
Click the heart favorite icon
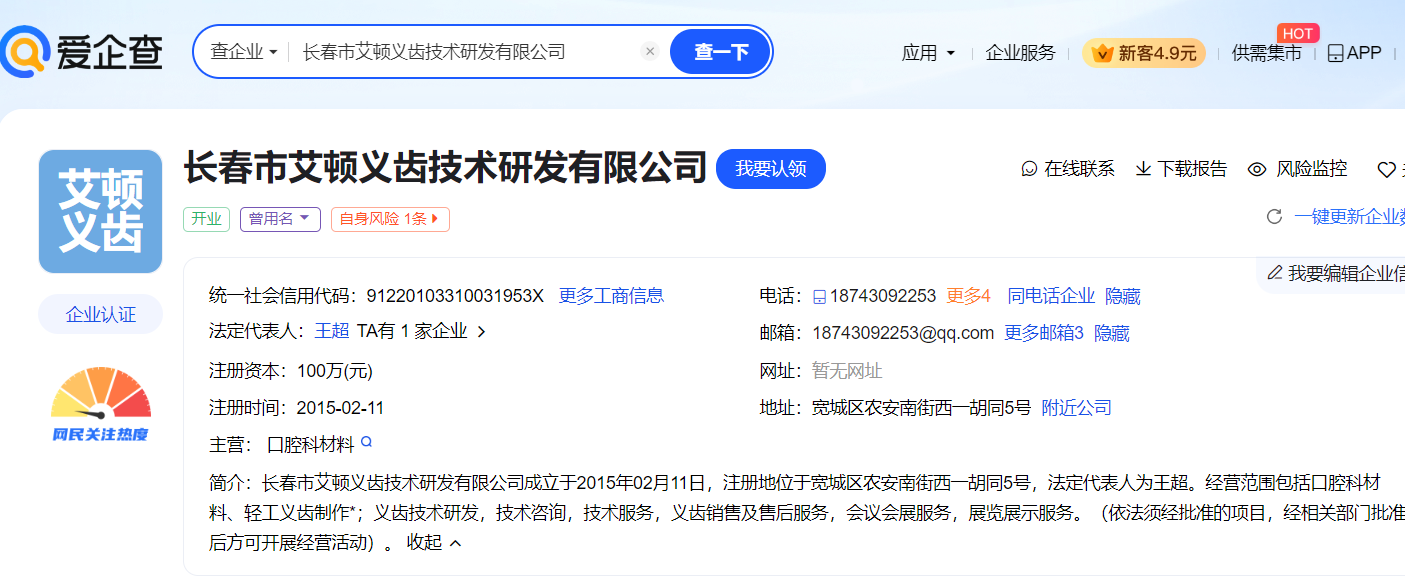1386,170
